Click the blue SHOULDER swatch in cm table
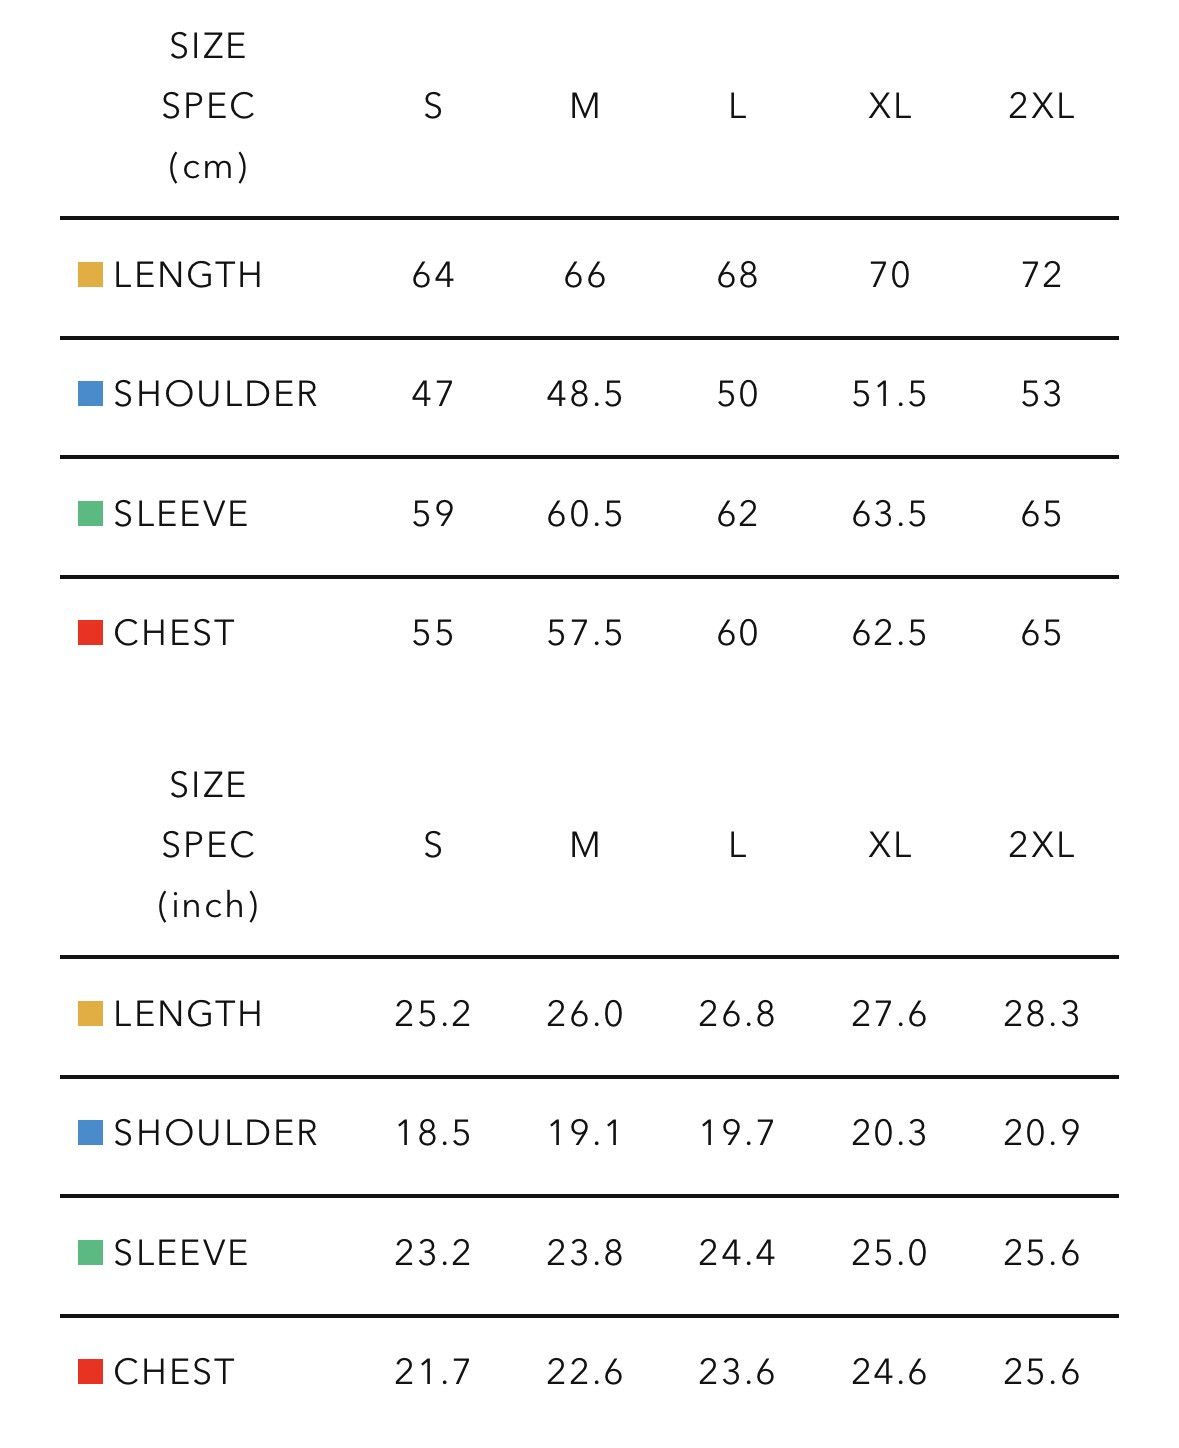The width and height of the screenshot is (1179, 1448). 90,394
